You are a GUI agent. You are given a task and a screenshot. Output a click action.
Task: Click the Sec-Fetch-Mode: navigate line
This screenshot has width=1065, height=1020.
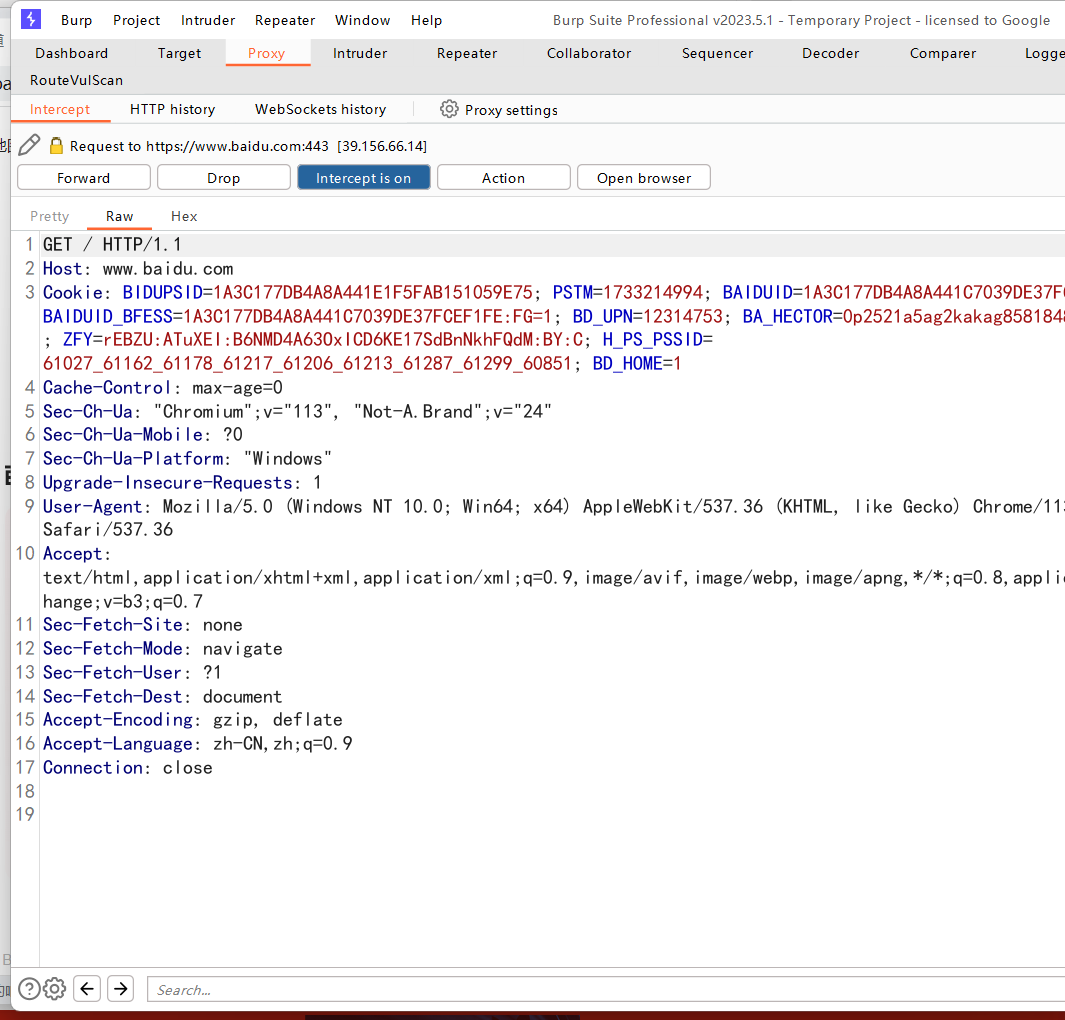pyautogui.click(x=162, y=649)
